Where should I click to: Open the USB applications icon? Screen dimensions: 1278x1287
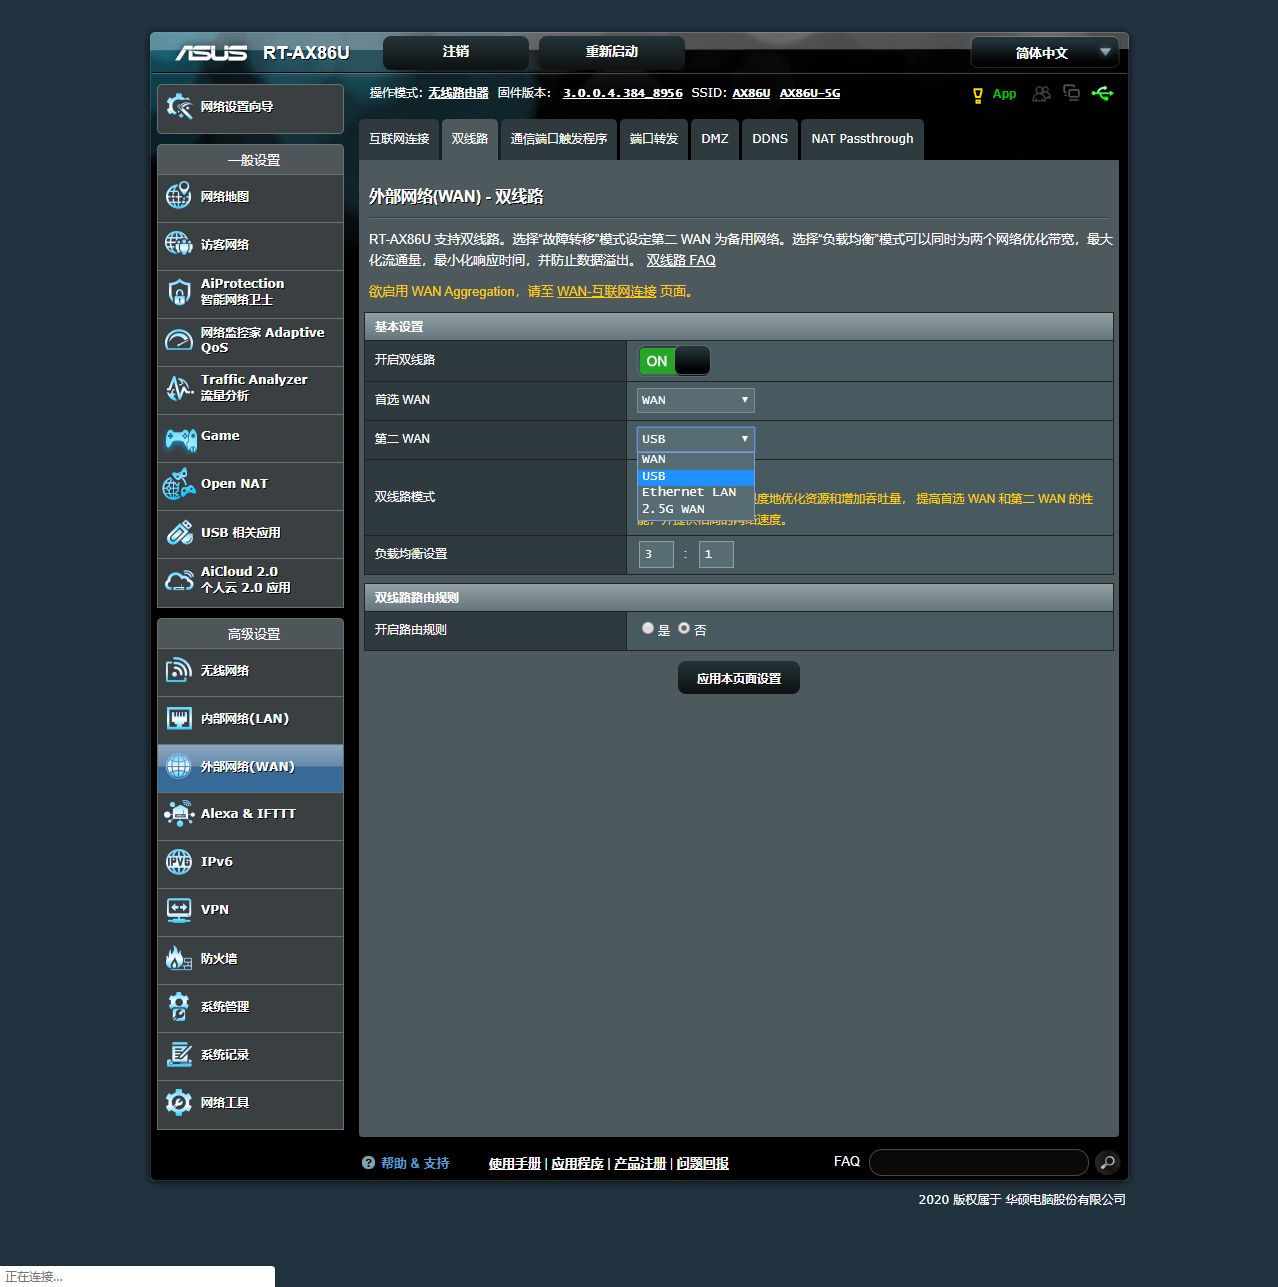(x=179, y=533)
